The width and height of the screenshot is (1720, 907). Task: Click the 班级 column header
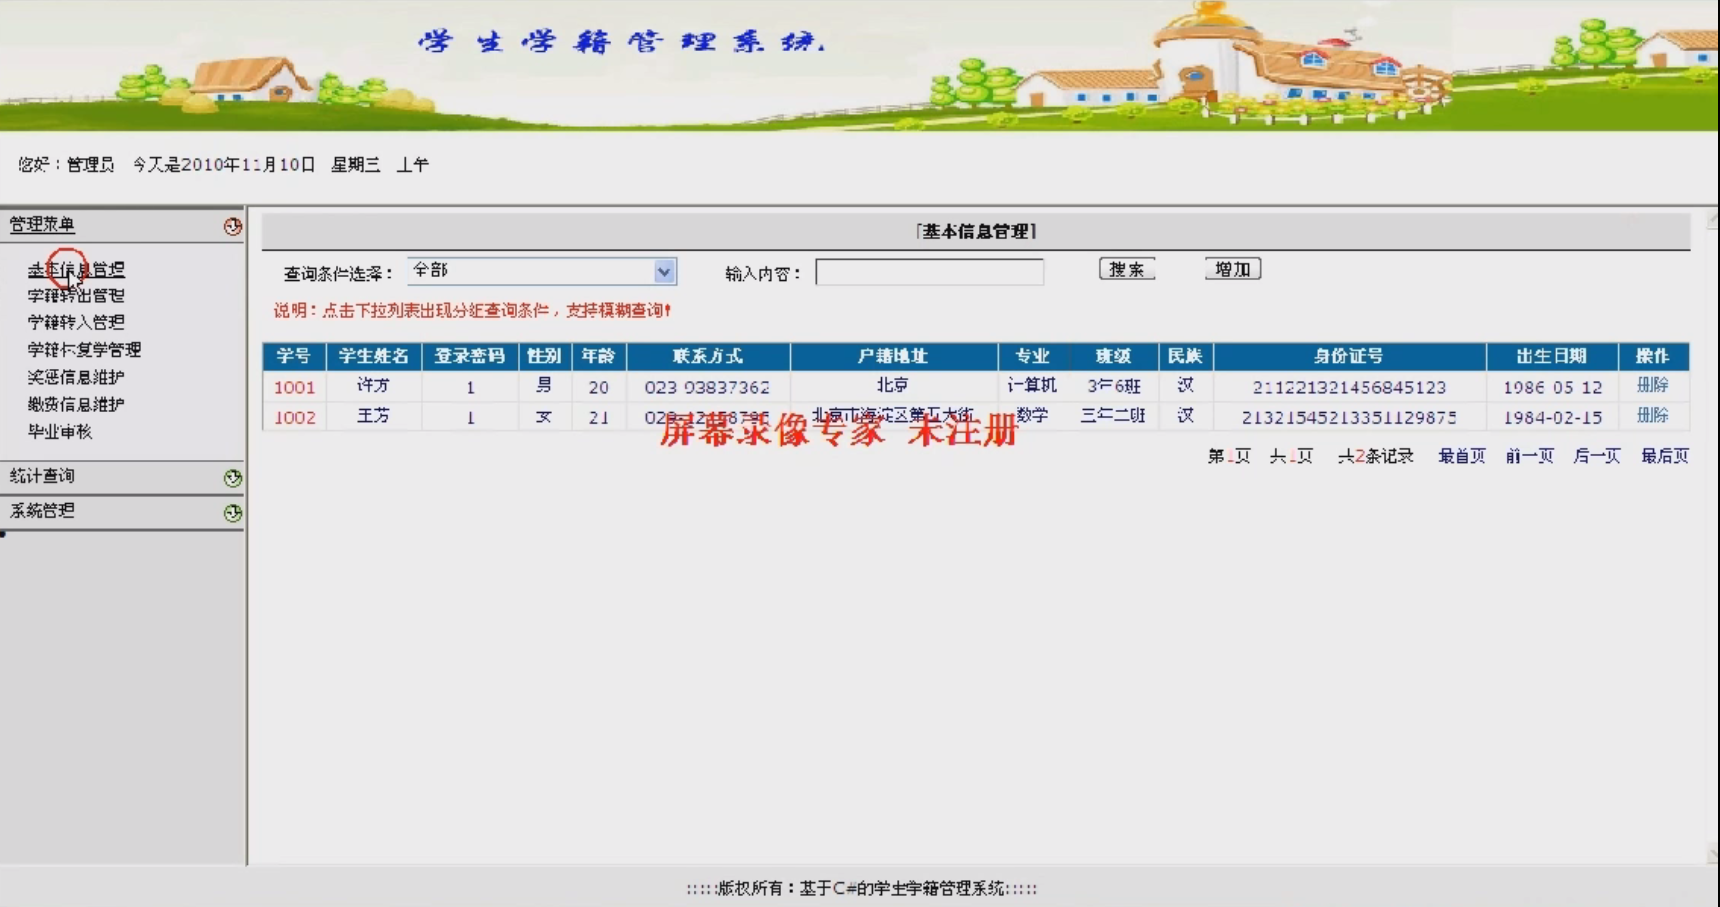point(1113,356)
